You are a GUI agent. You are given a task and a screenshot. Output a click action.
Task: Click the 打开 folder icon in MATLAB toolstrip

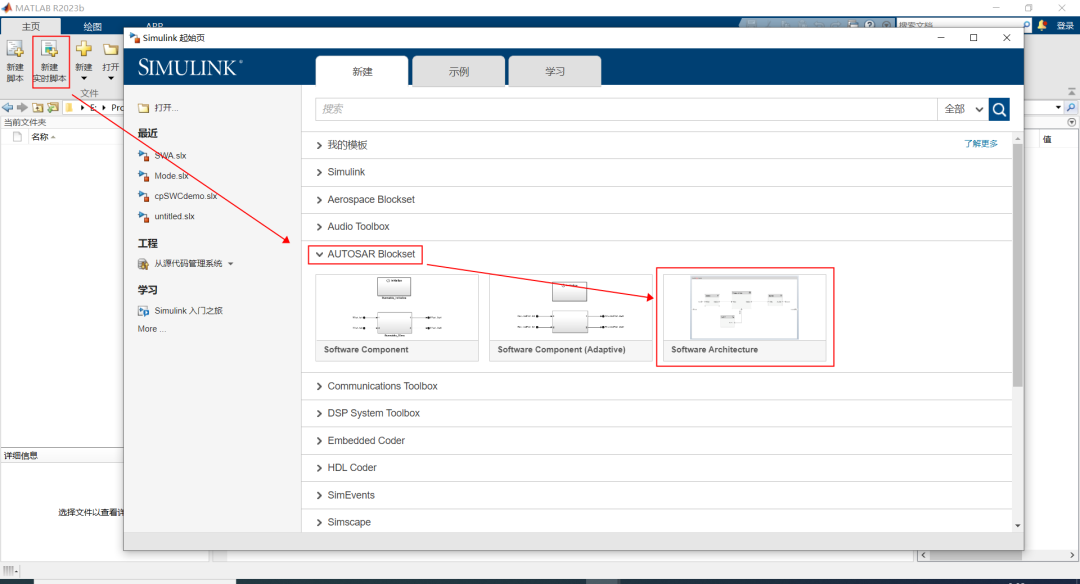click(110, 50)
